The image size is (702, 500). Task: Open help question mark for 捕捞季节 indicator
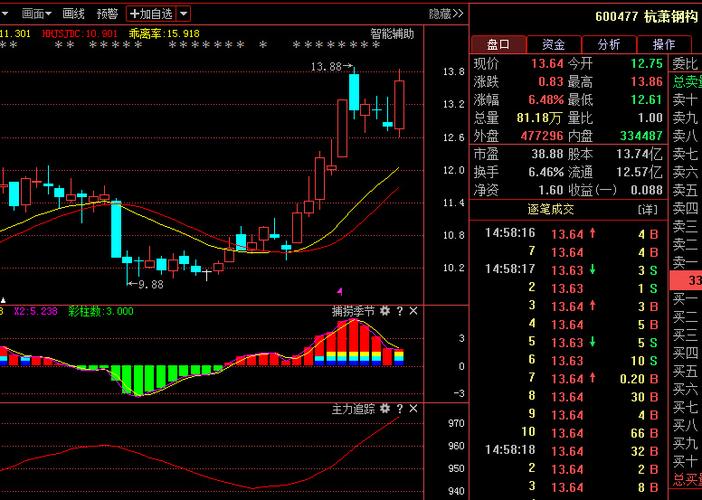[400, 311]
